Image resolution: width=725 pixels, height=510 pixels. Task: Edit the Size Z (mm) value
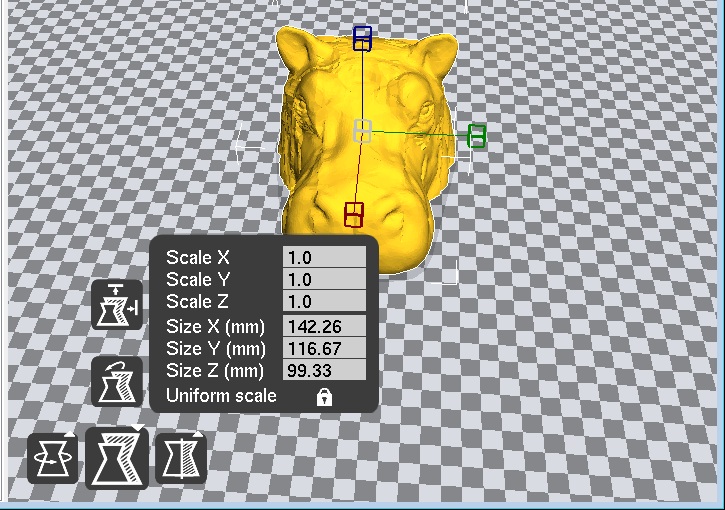[x=324, y=370]
